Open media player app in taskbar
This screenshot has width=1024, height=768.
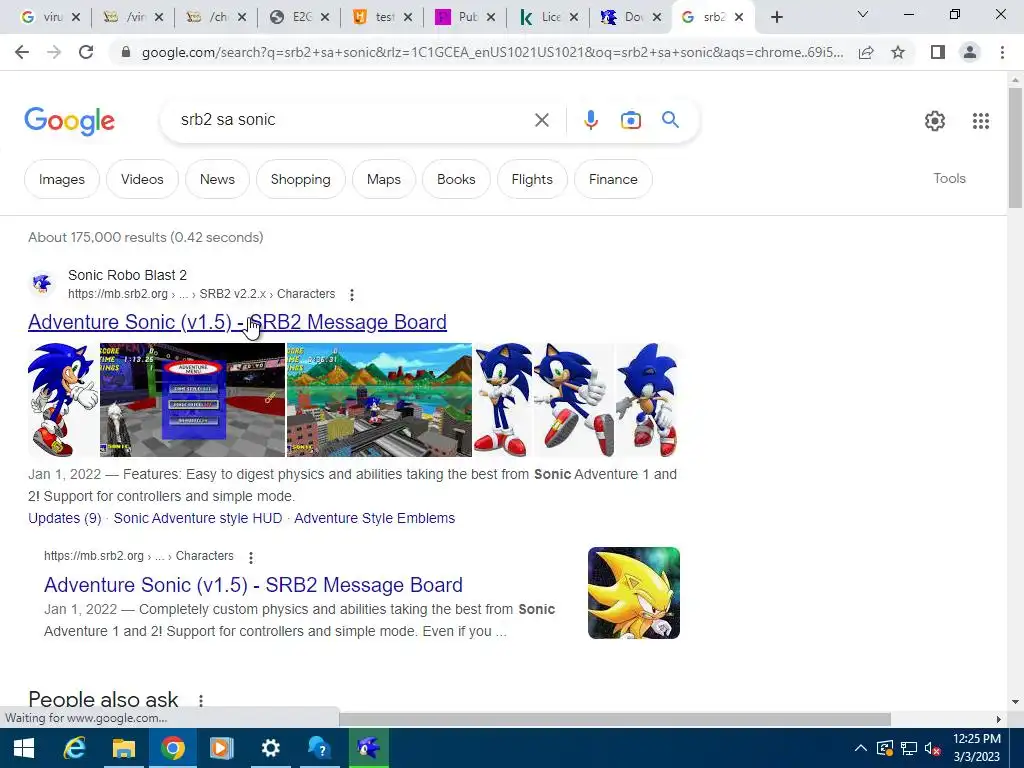221,748
